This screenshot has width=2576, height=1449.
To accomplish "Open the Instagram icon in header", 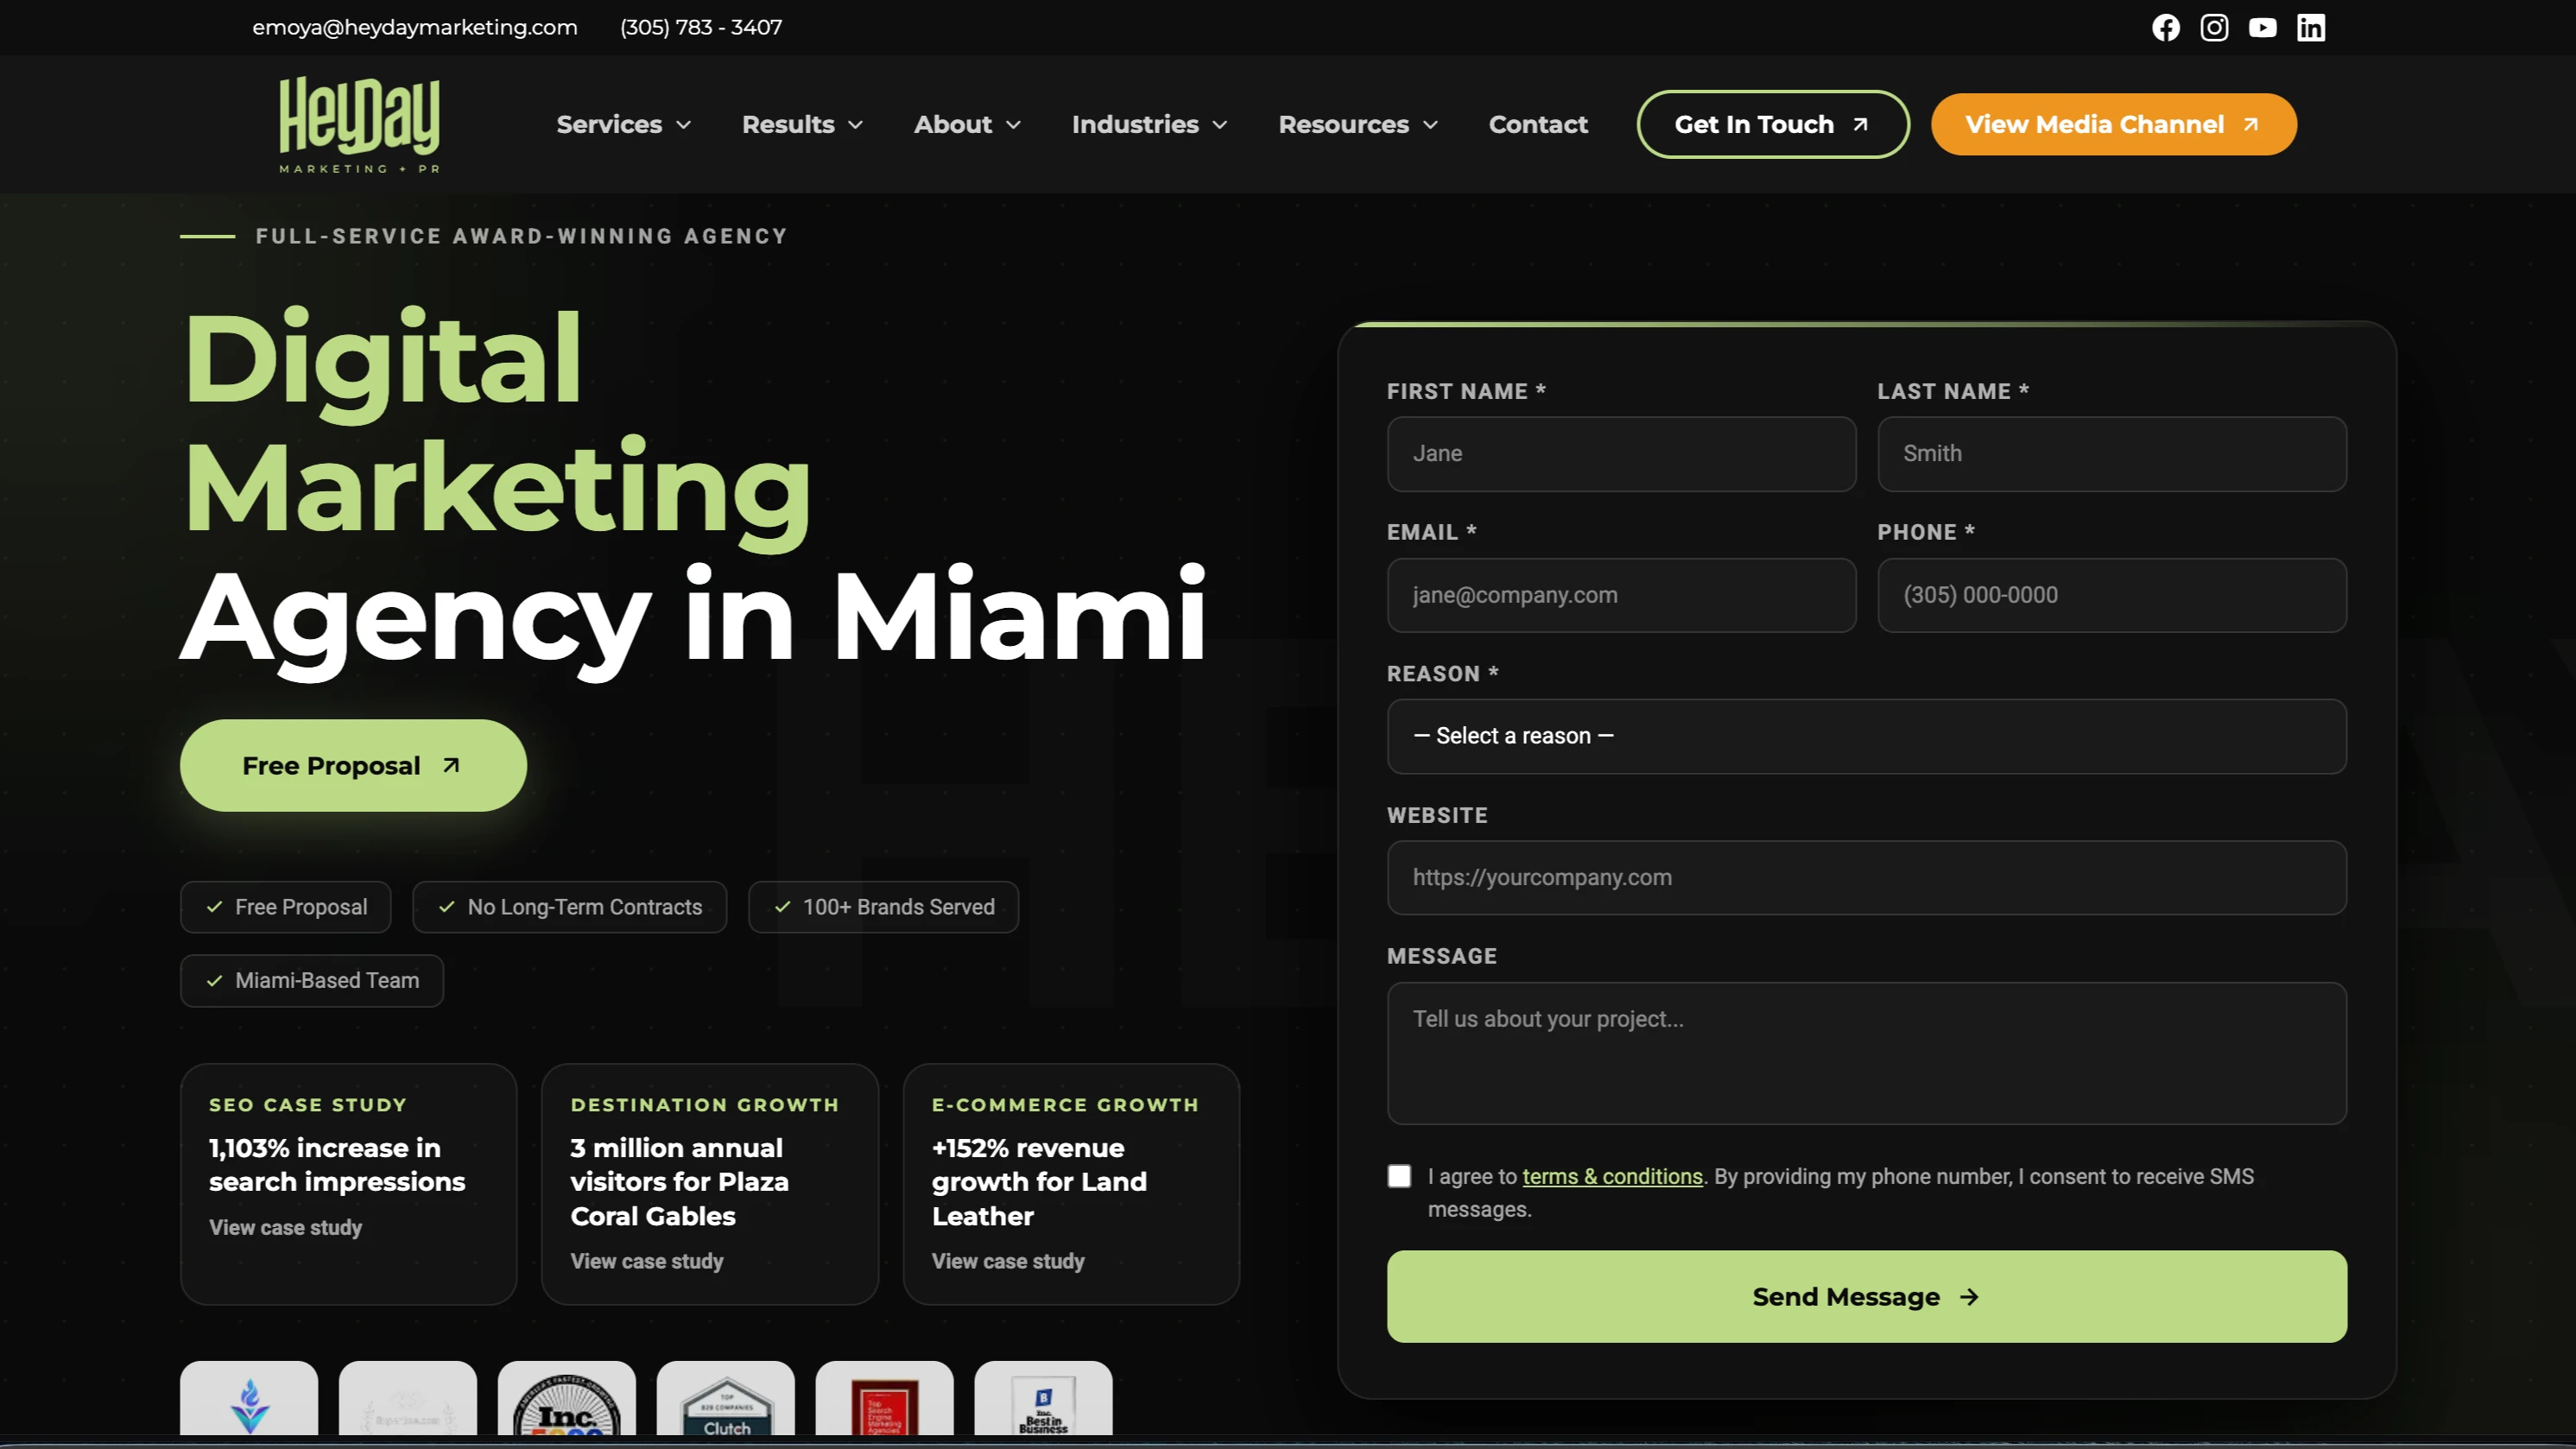I will point(2214,27).
